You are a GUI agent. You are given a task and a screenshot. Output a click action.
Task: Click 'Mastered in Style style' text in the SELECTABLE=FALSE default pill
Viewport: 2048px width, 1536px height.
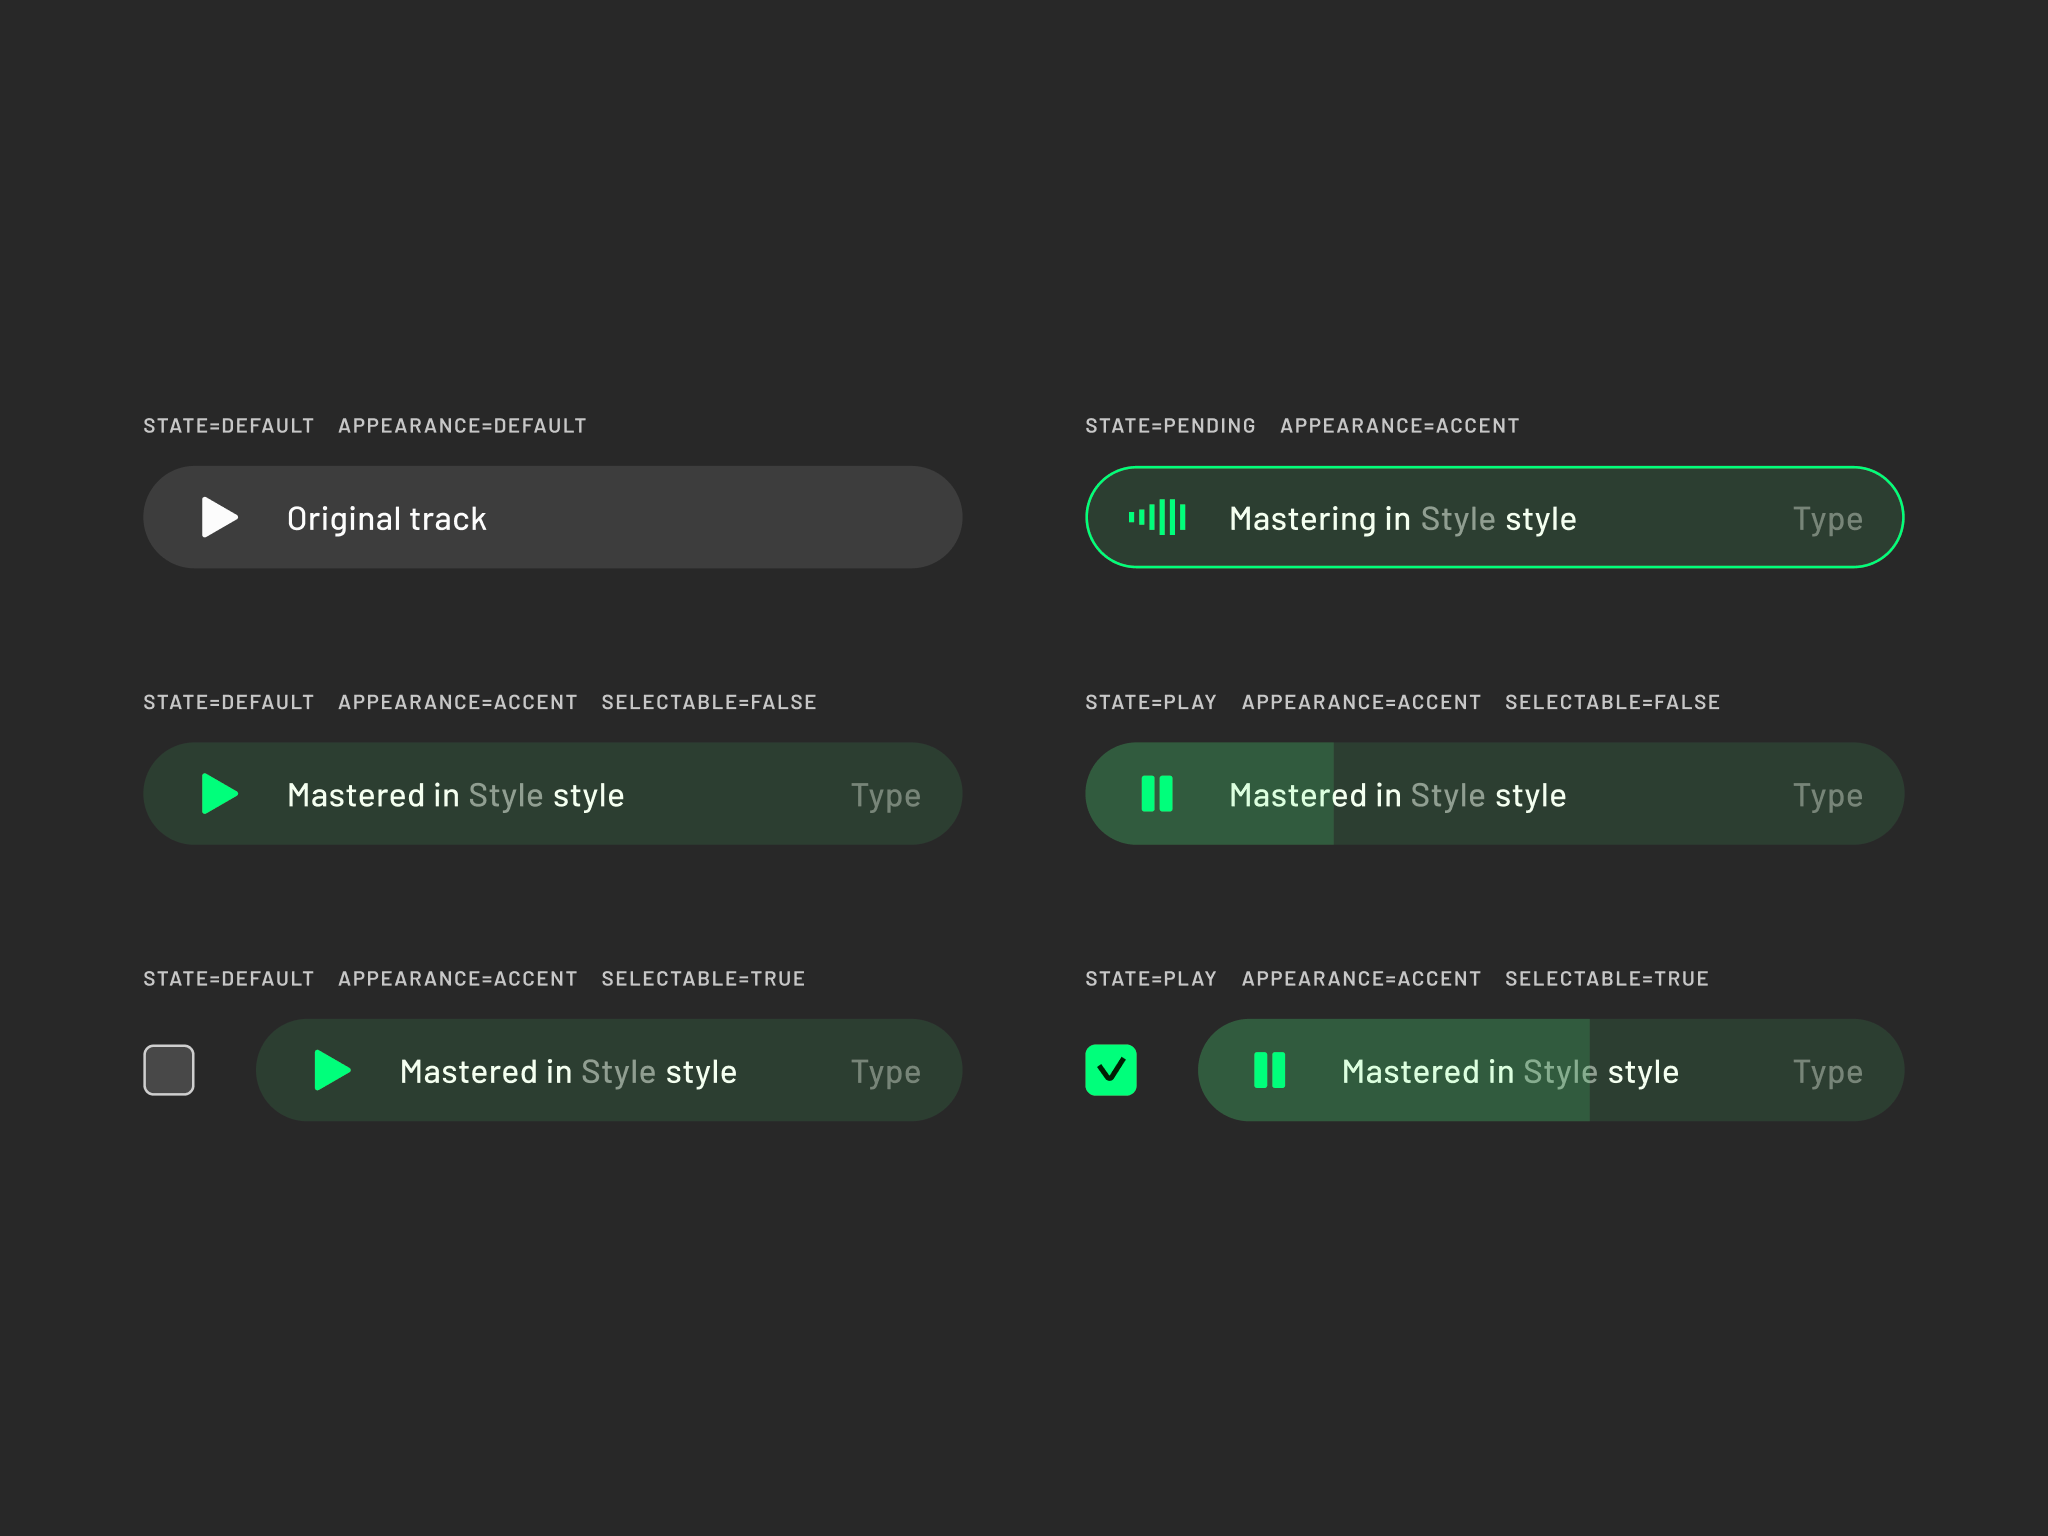pos(455,795)
